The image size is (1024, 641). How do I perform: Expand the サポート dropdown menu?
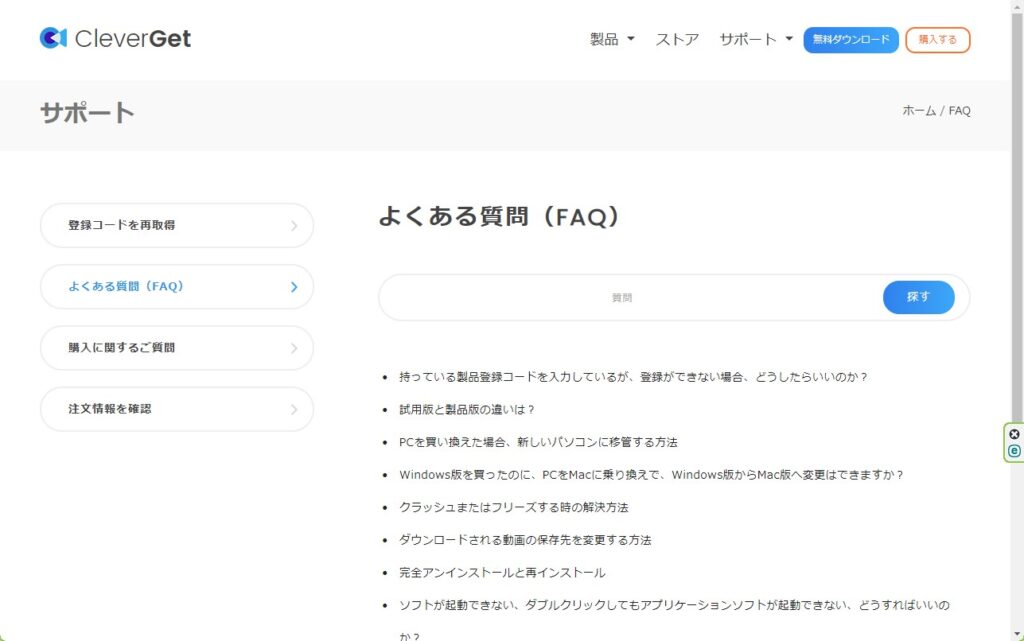tap(755, 40)
